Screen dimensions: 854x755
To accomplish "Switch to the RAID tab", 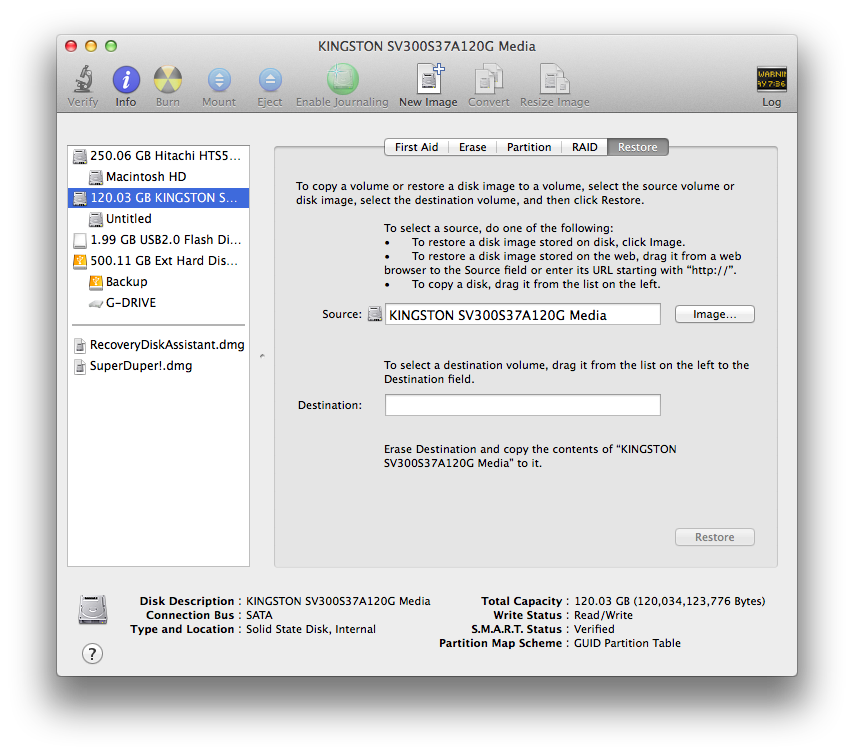I will point(584,147).
